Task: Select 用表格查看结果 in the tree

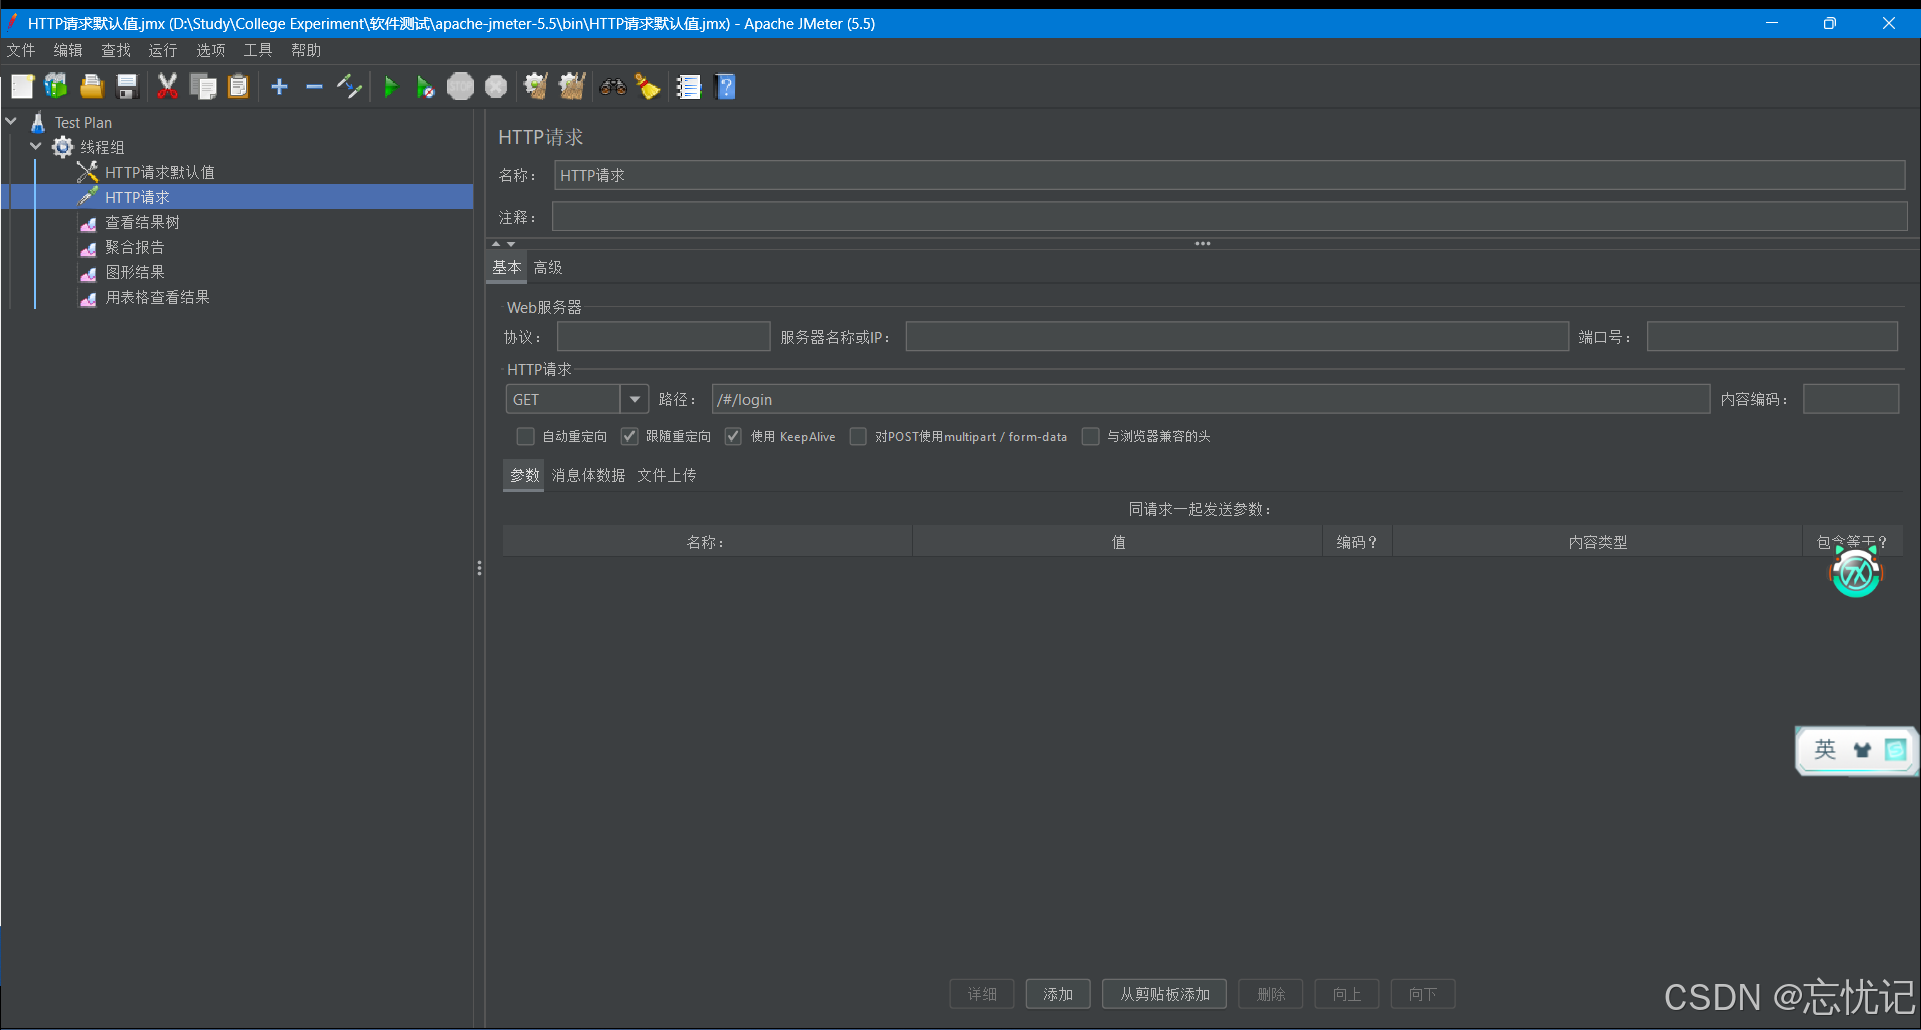Action: click(157, 297)
